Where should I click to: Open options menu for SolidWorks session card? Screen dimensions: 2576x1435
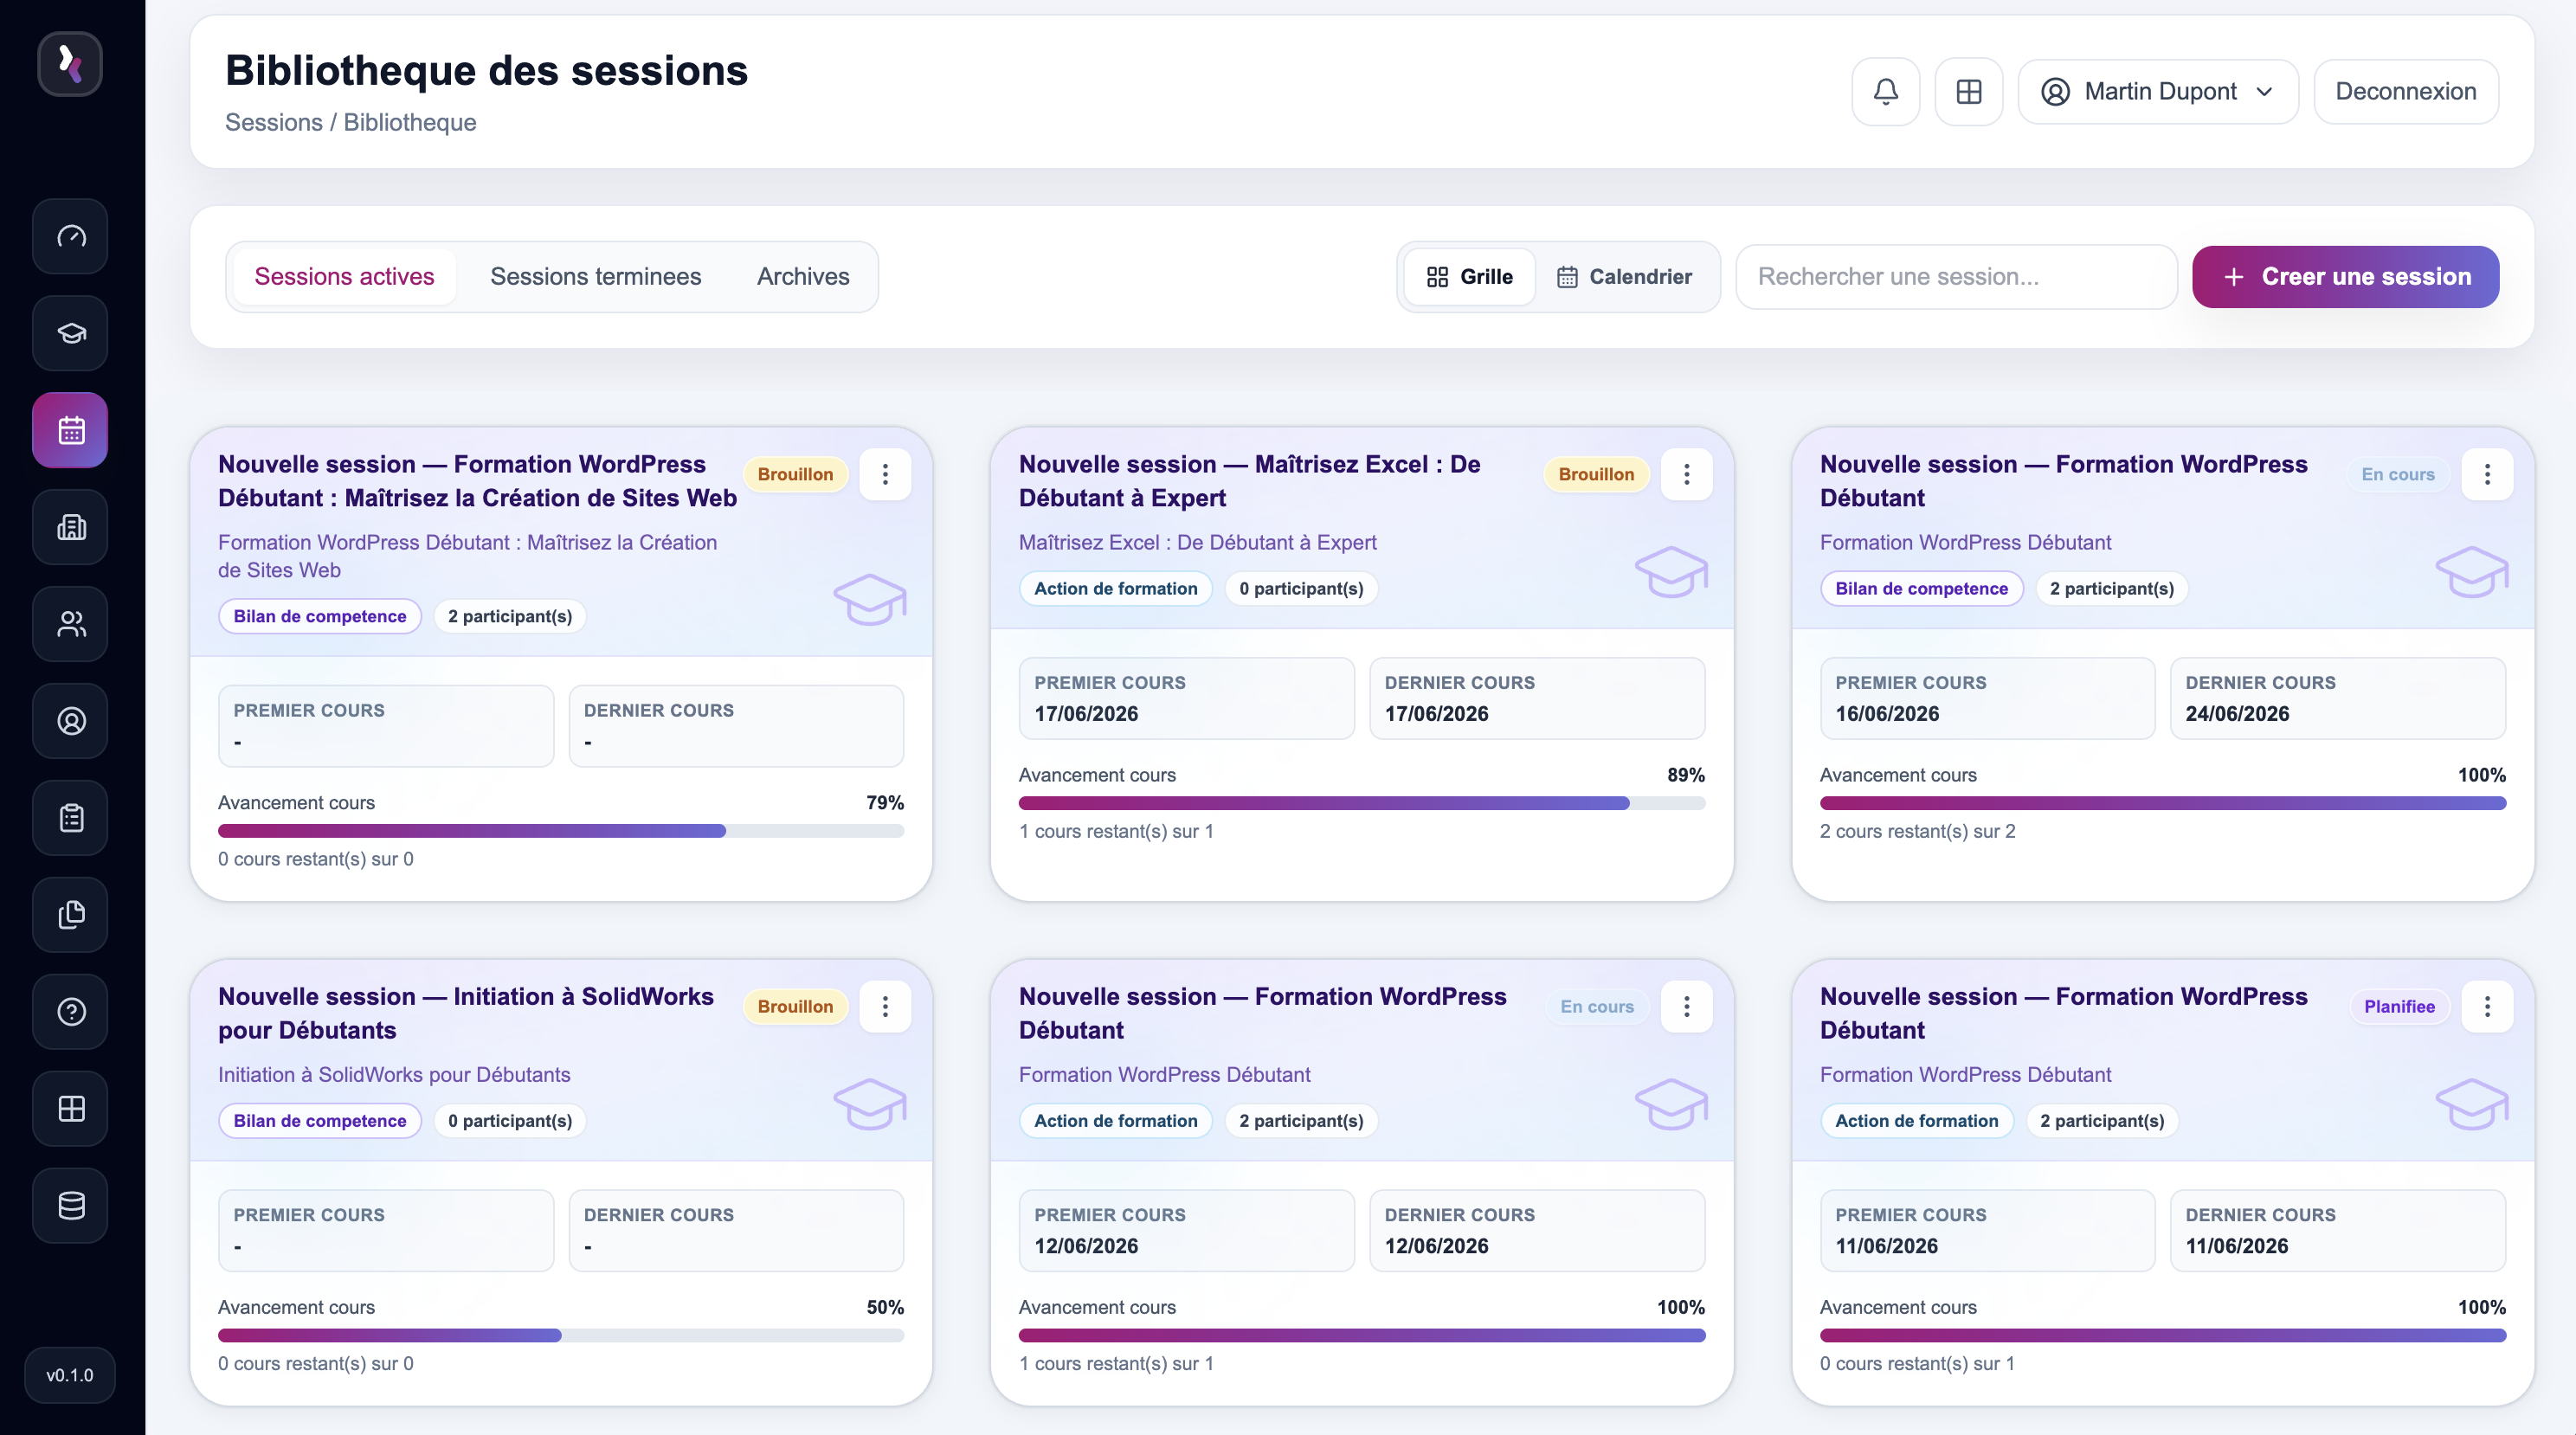pyautogui.click(x=885, y=1007)
